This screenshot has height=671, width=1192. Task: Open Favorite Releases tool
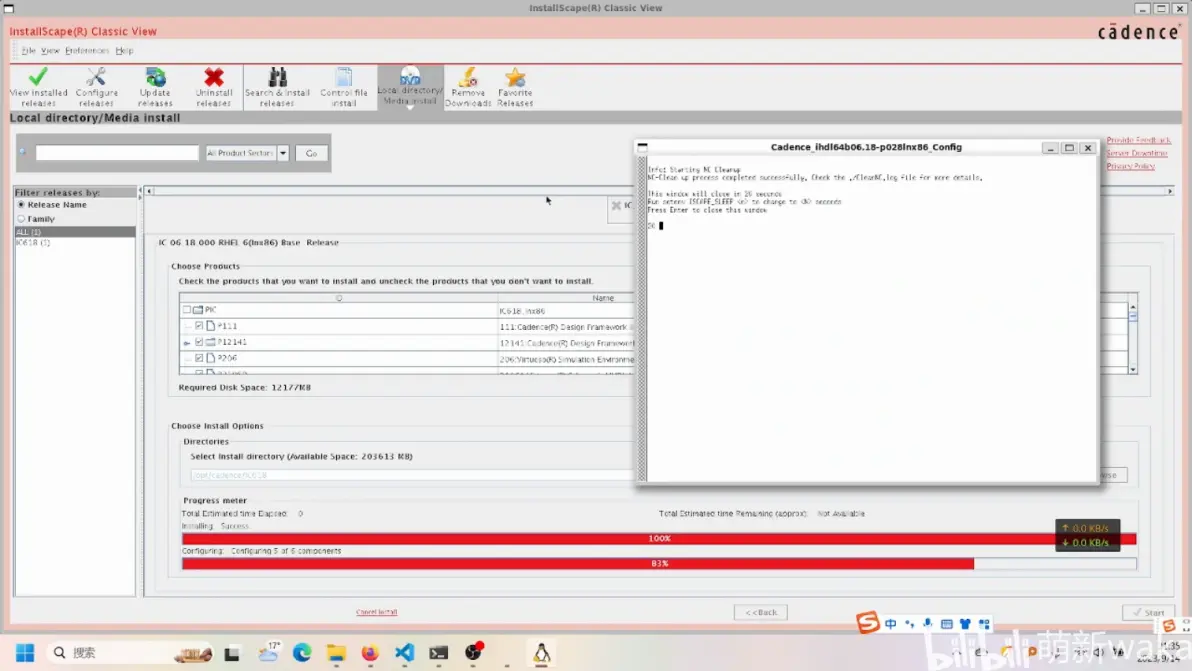click(515, 87)
